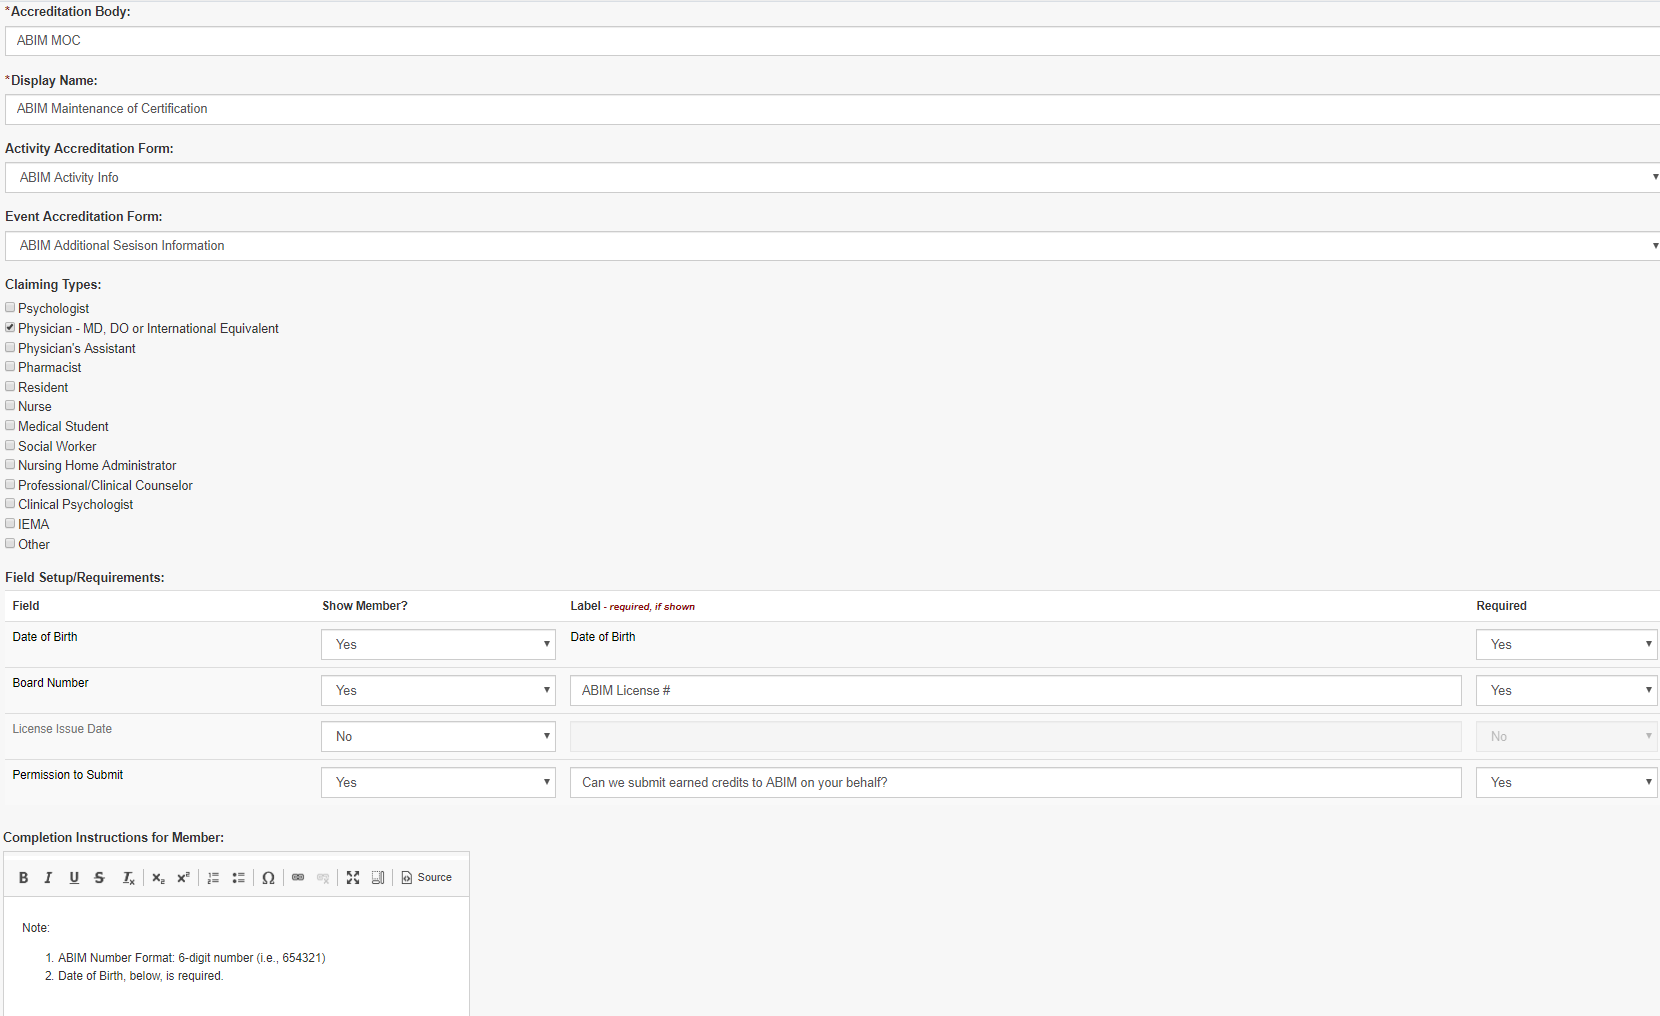1660x1016 pixels.
Task: Click the insert Link icon
Action: click(298, 878)
